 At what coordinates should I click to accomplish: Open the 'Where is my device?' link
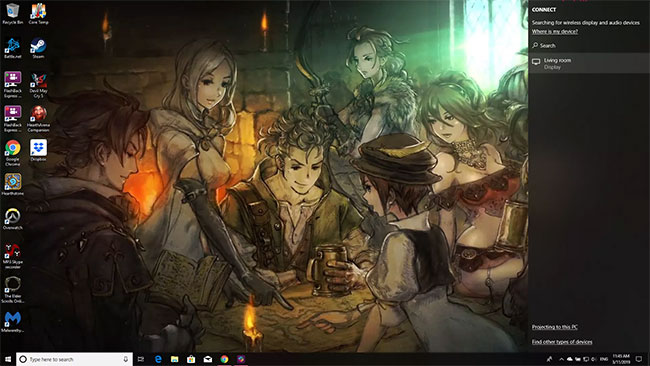click(x=555, y=32)
